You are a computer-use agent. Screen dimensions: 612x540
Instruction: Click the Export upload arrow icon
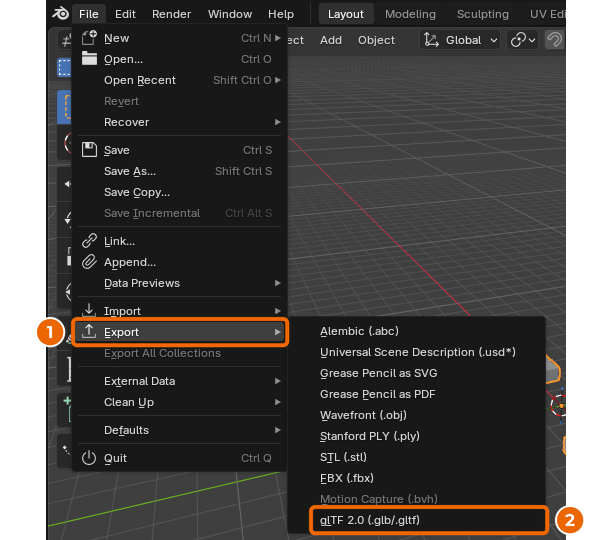[x=89, y=332]
